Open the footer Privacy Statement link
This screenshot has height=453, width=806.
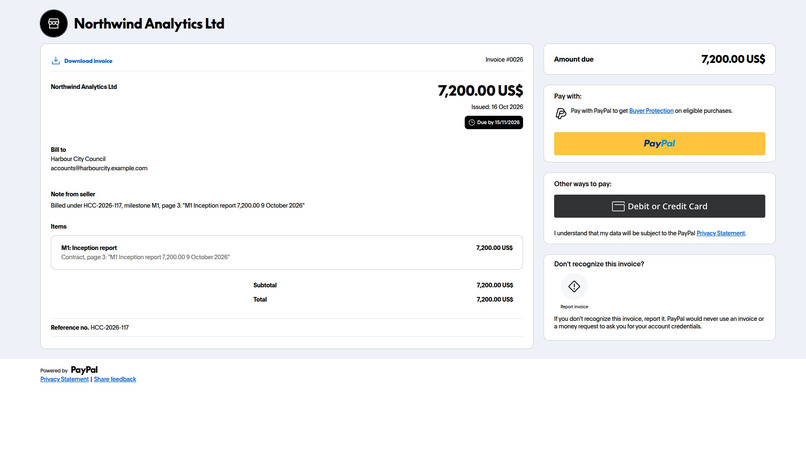[64, 379]
